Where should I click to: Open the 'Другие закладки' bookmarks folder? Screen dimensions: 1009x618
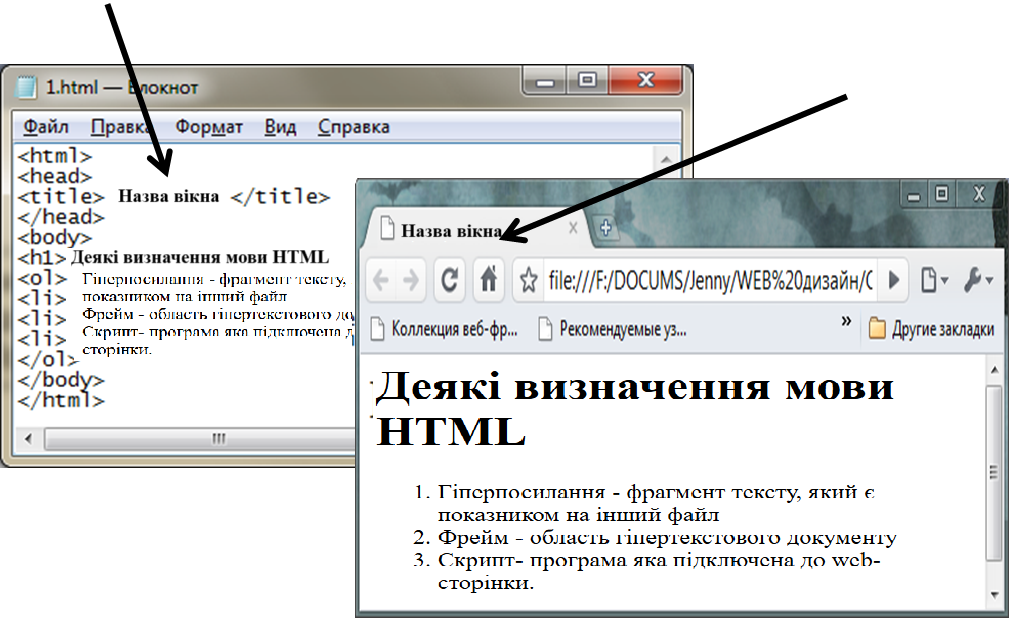click(931, 329)
